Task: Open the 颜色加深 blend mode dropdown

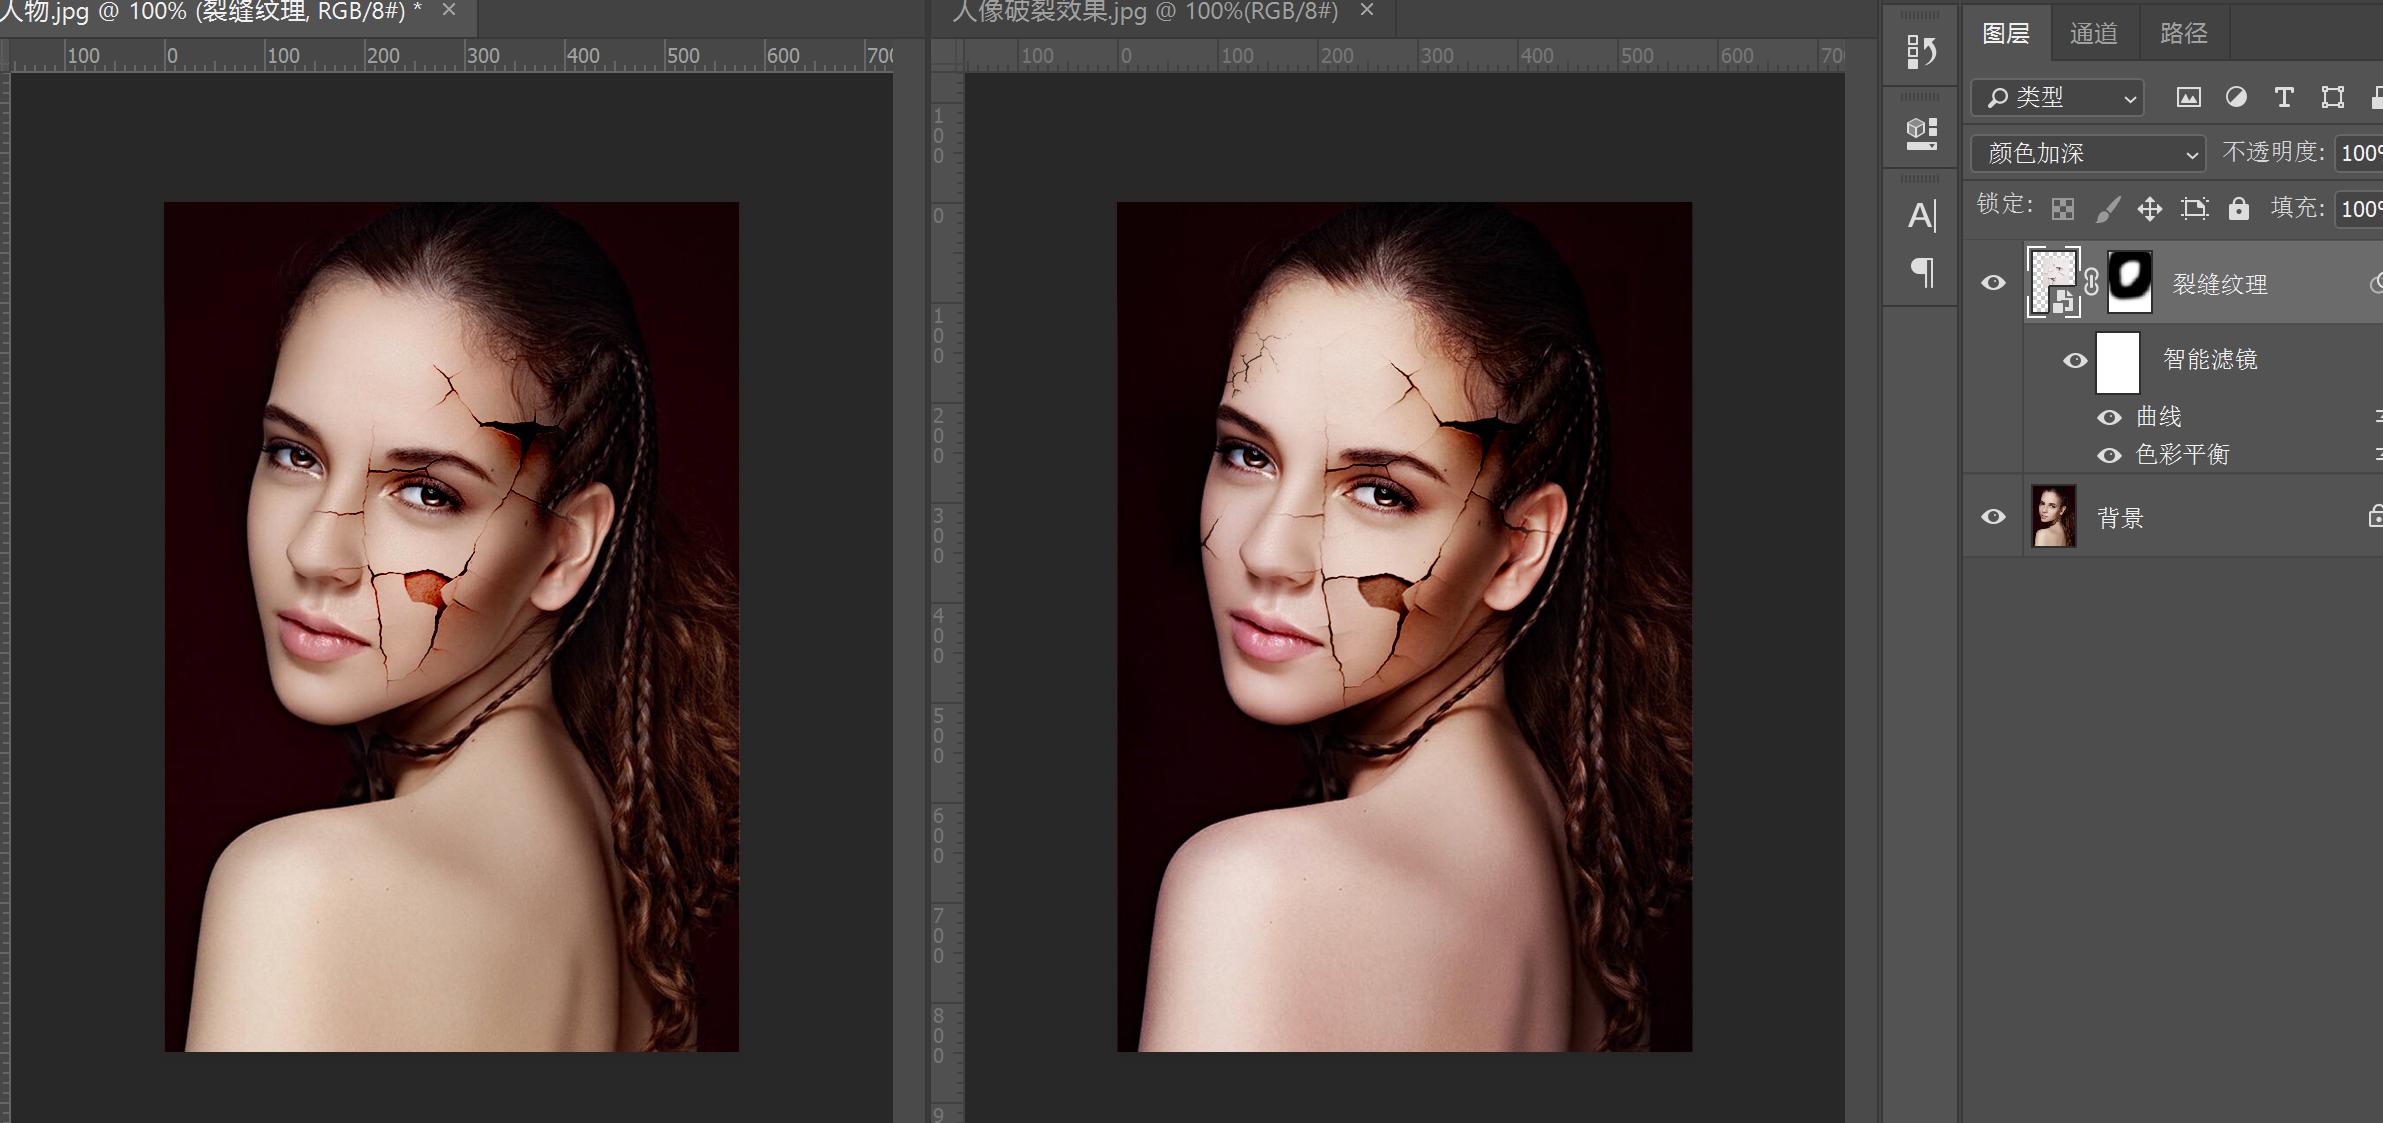Action: (2088, 154)
